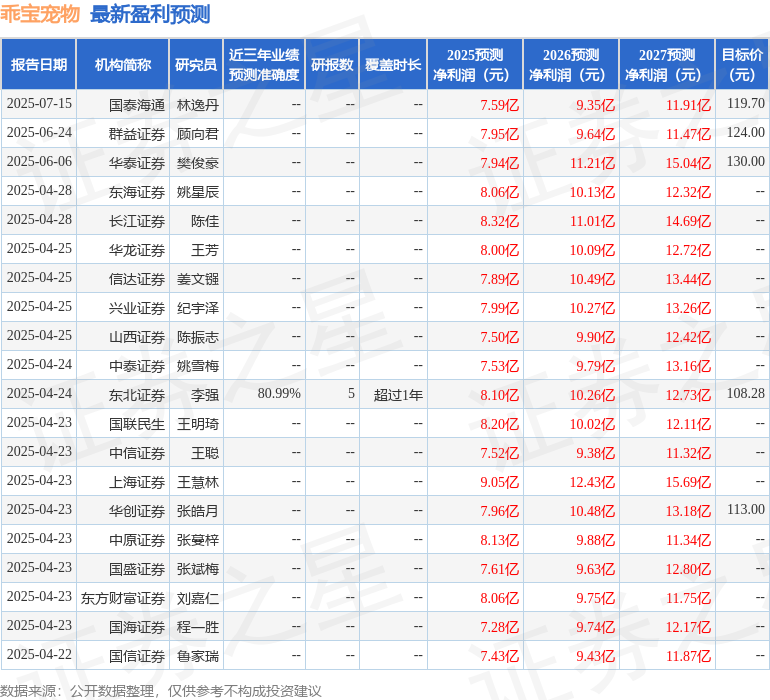Select the 报告日期 column header
Screen dimensions: 770x700
(39, 65)
